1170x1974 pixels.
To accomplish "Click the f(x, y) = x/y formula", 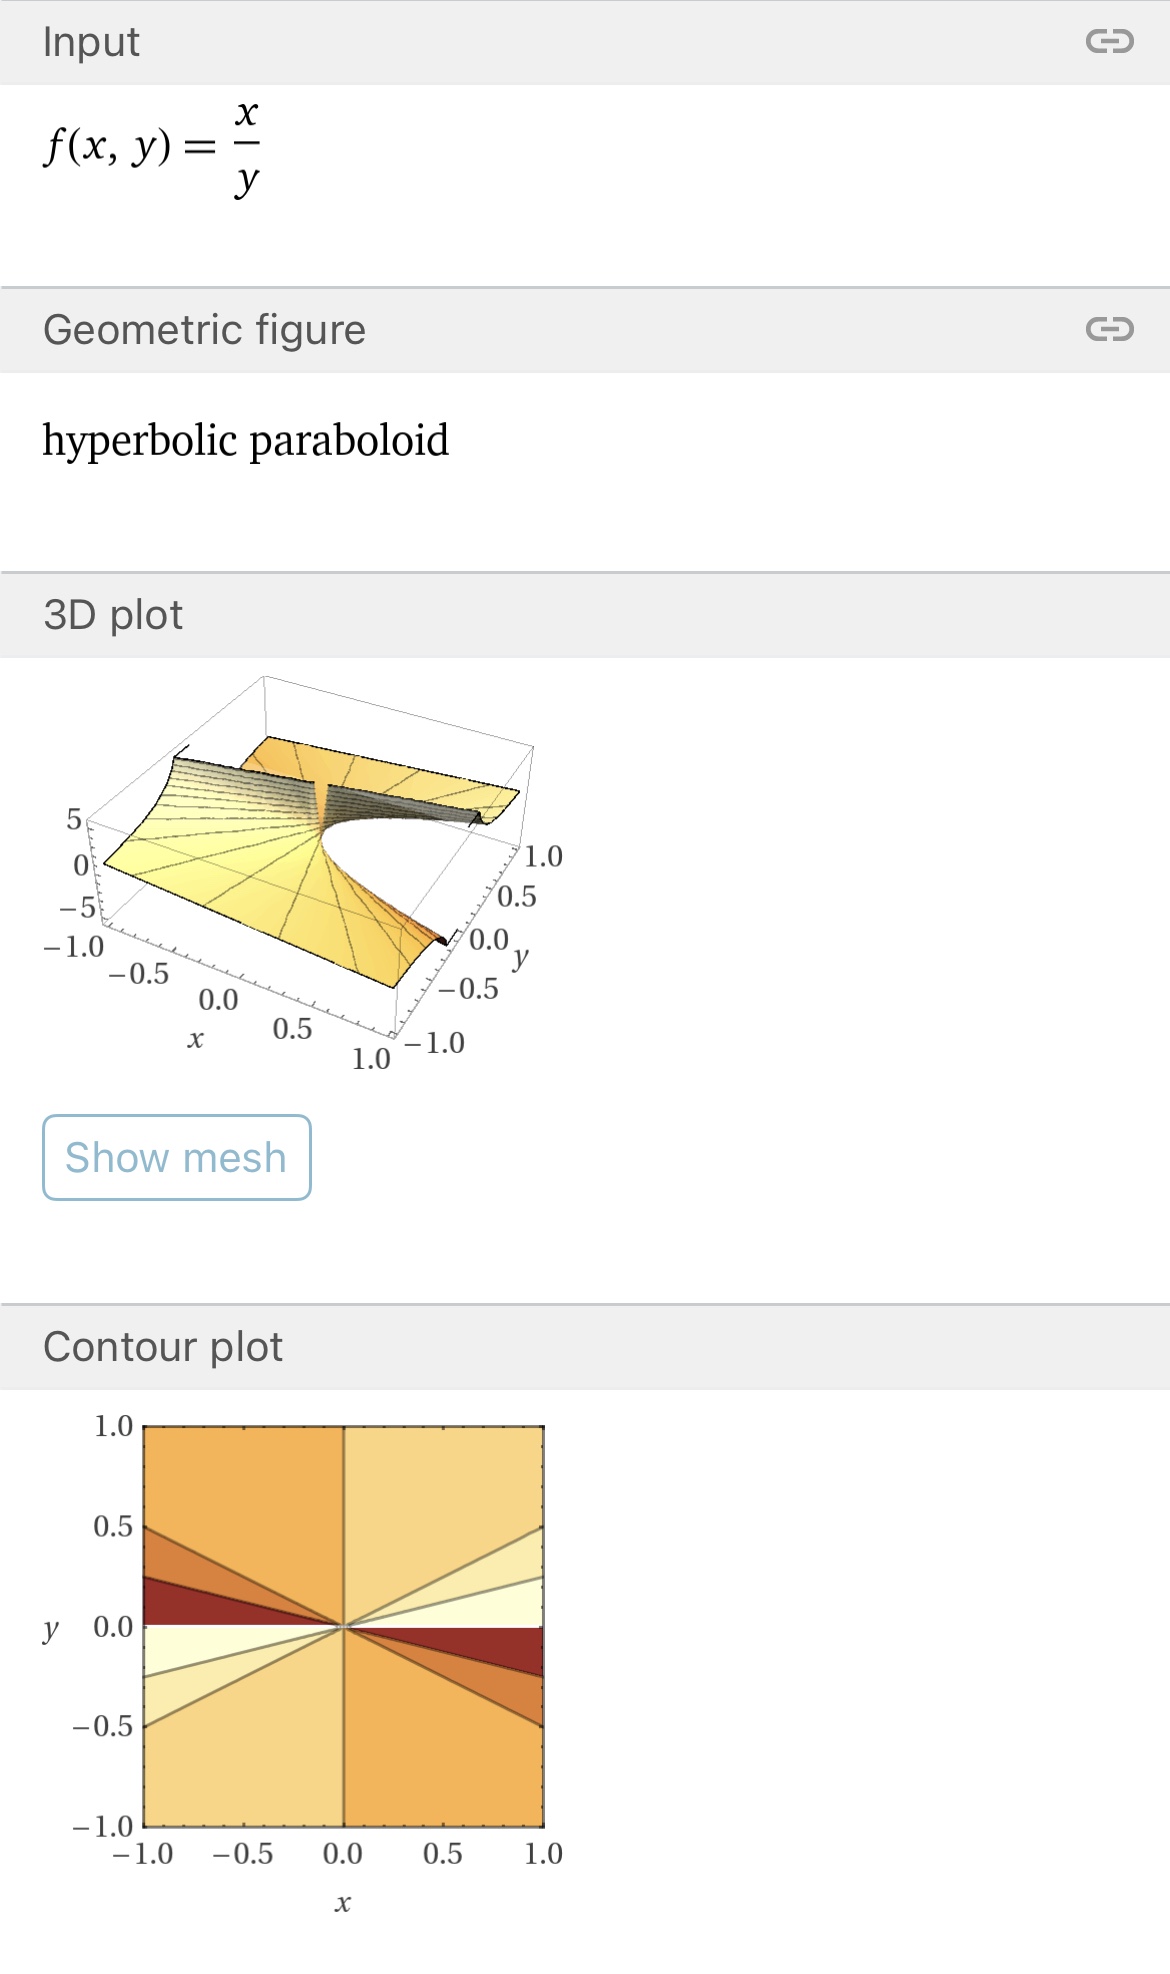I will [151, 147].
